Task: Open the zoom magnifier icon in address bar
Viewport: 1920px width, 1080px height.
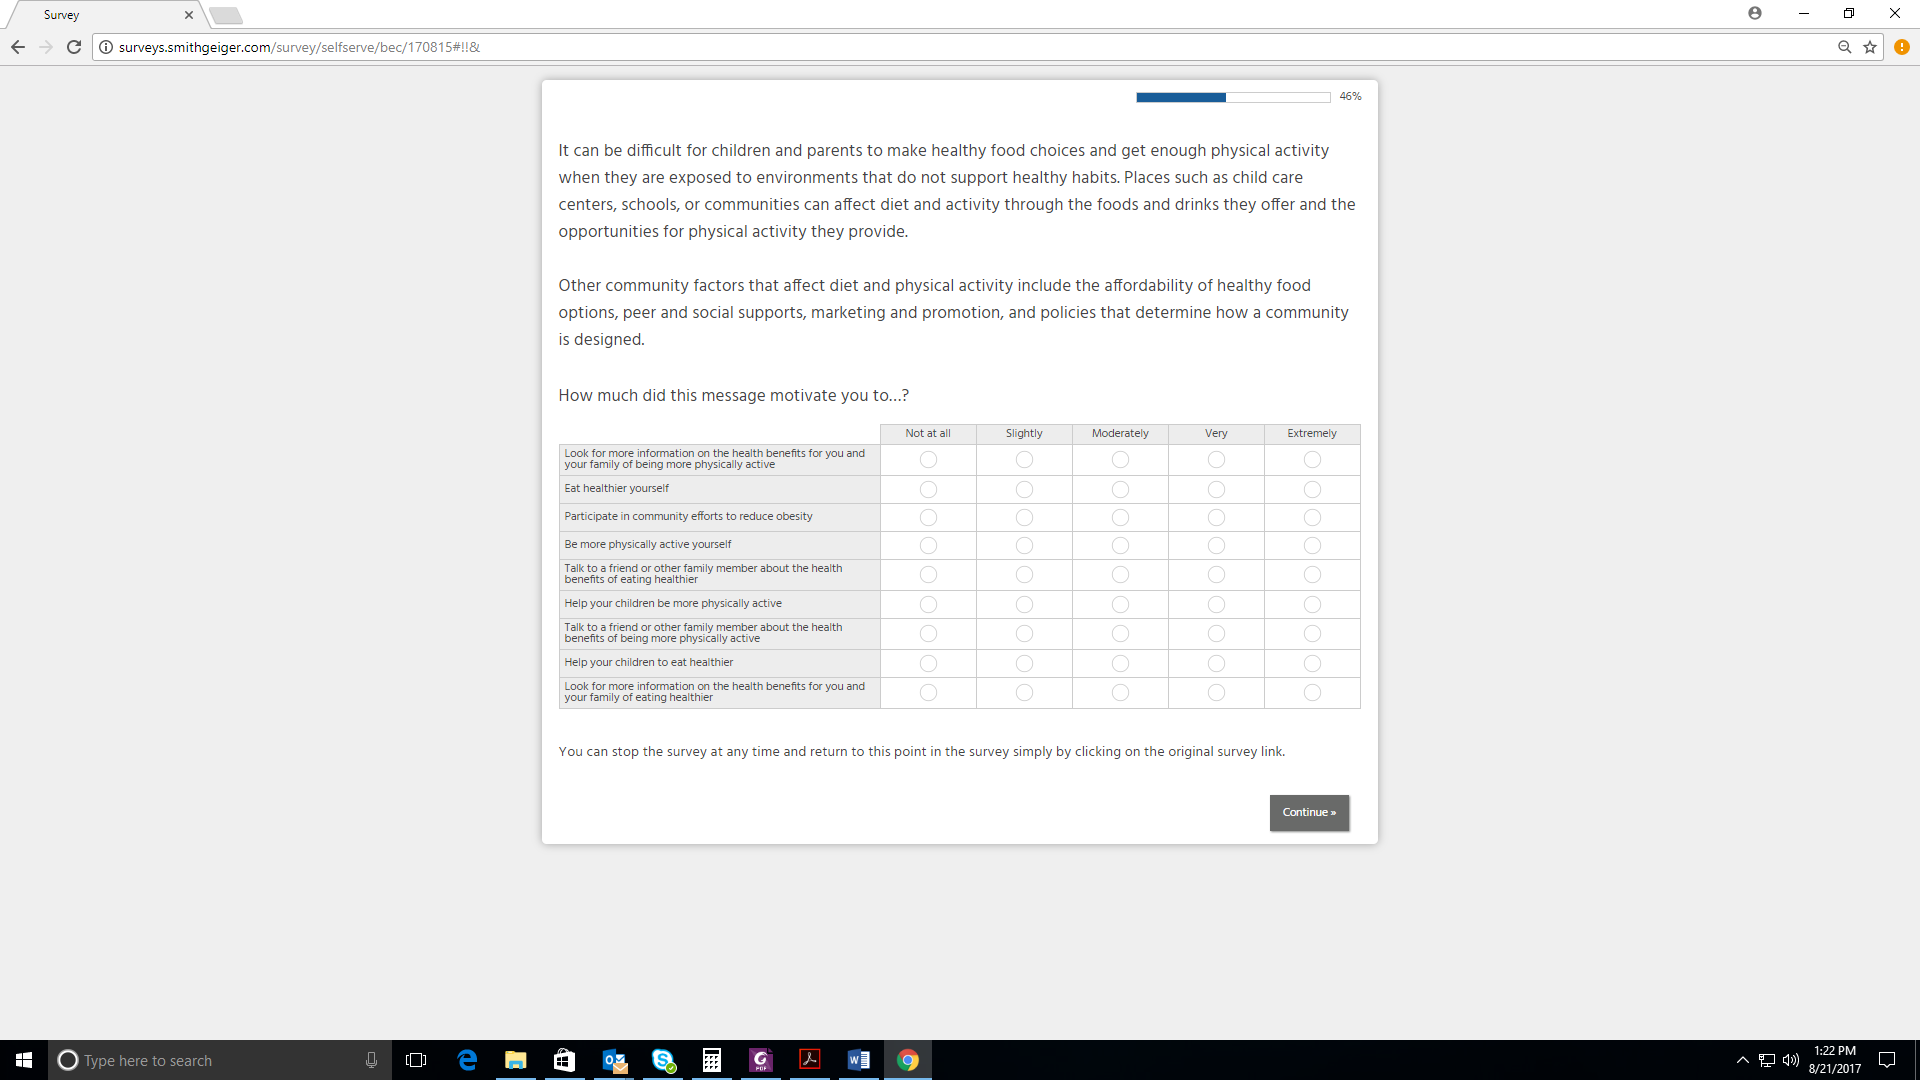Action: point(1845,47)
